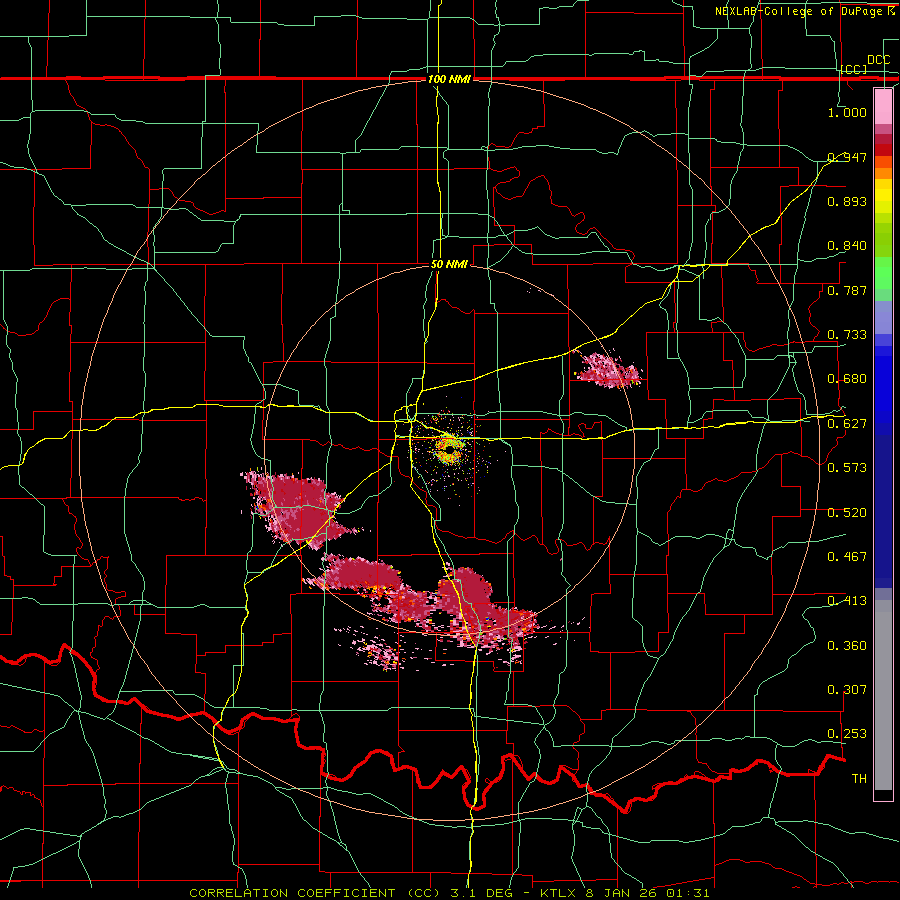Click the large crimson echo west-southwest of radar
Screen dimensions: 900x900
(298, 509)
